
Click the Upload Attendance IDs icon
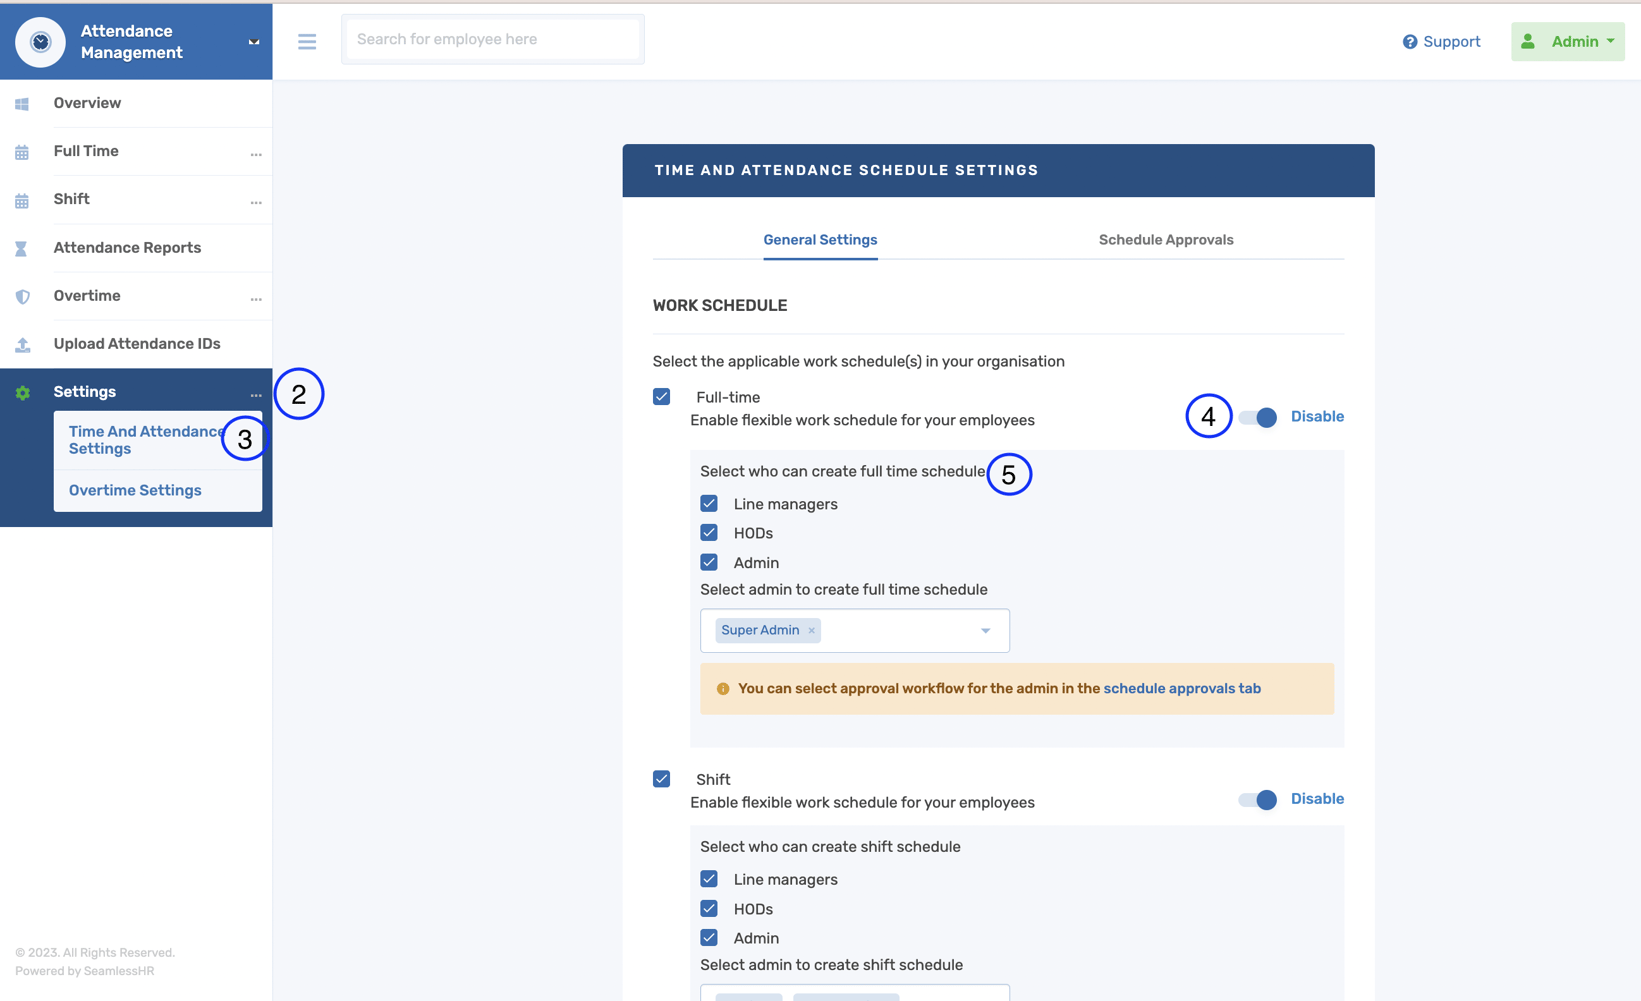[x=22, y=343]
